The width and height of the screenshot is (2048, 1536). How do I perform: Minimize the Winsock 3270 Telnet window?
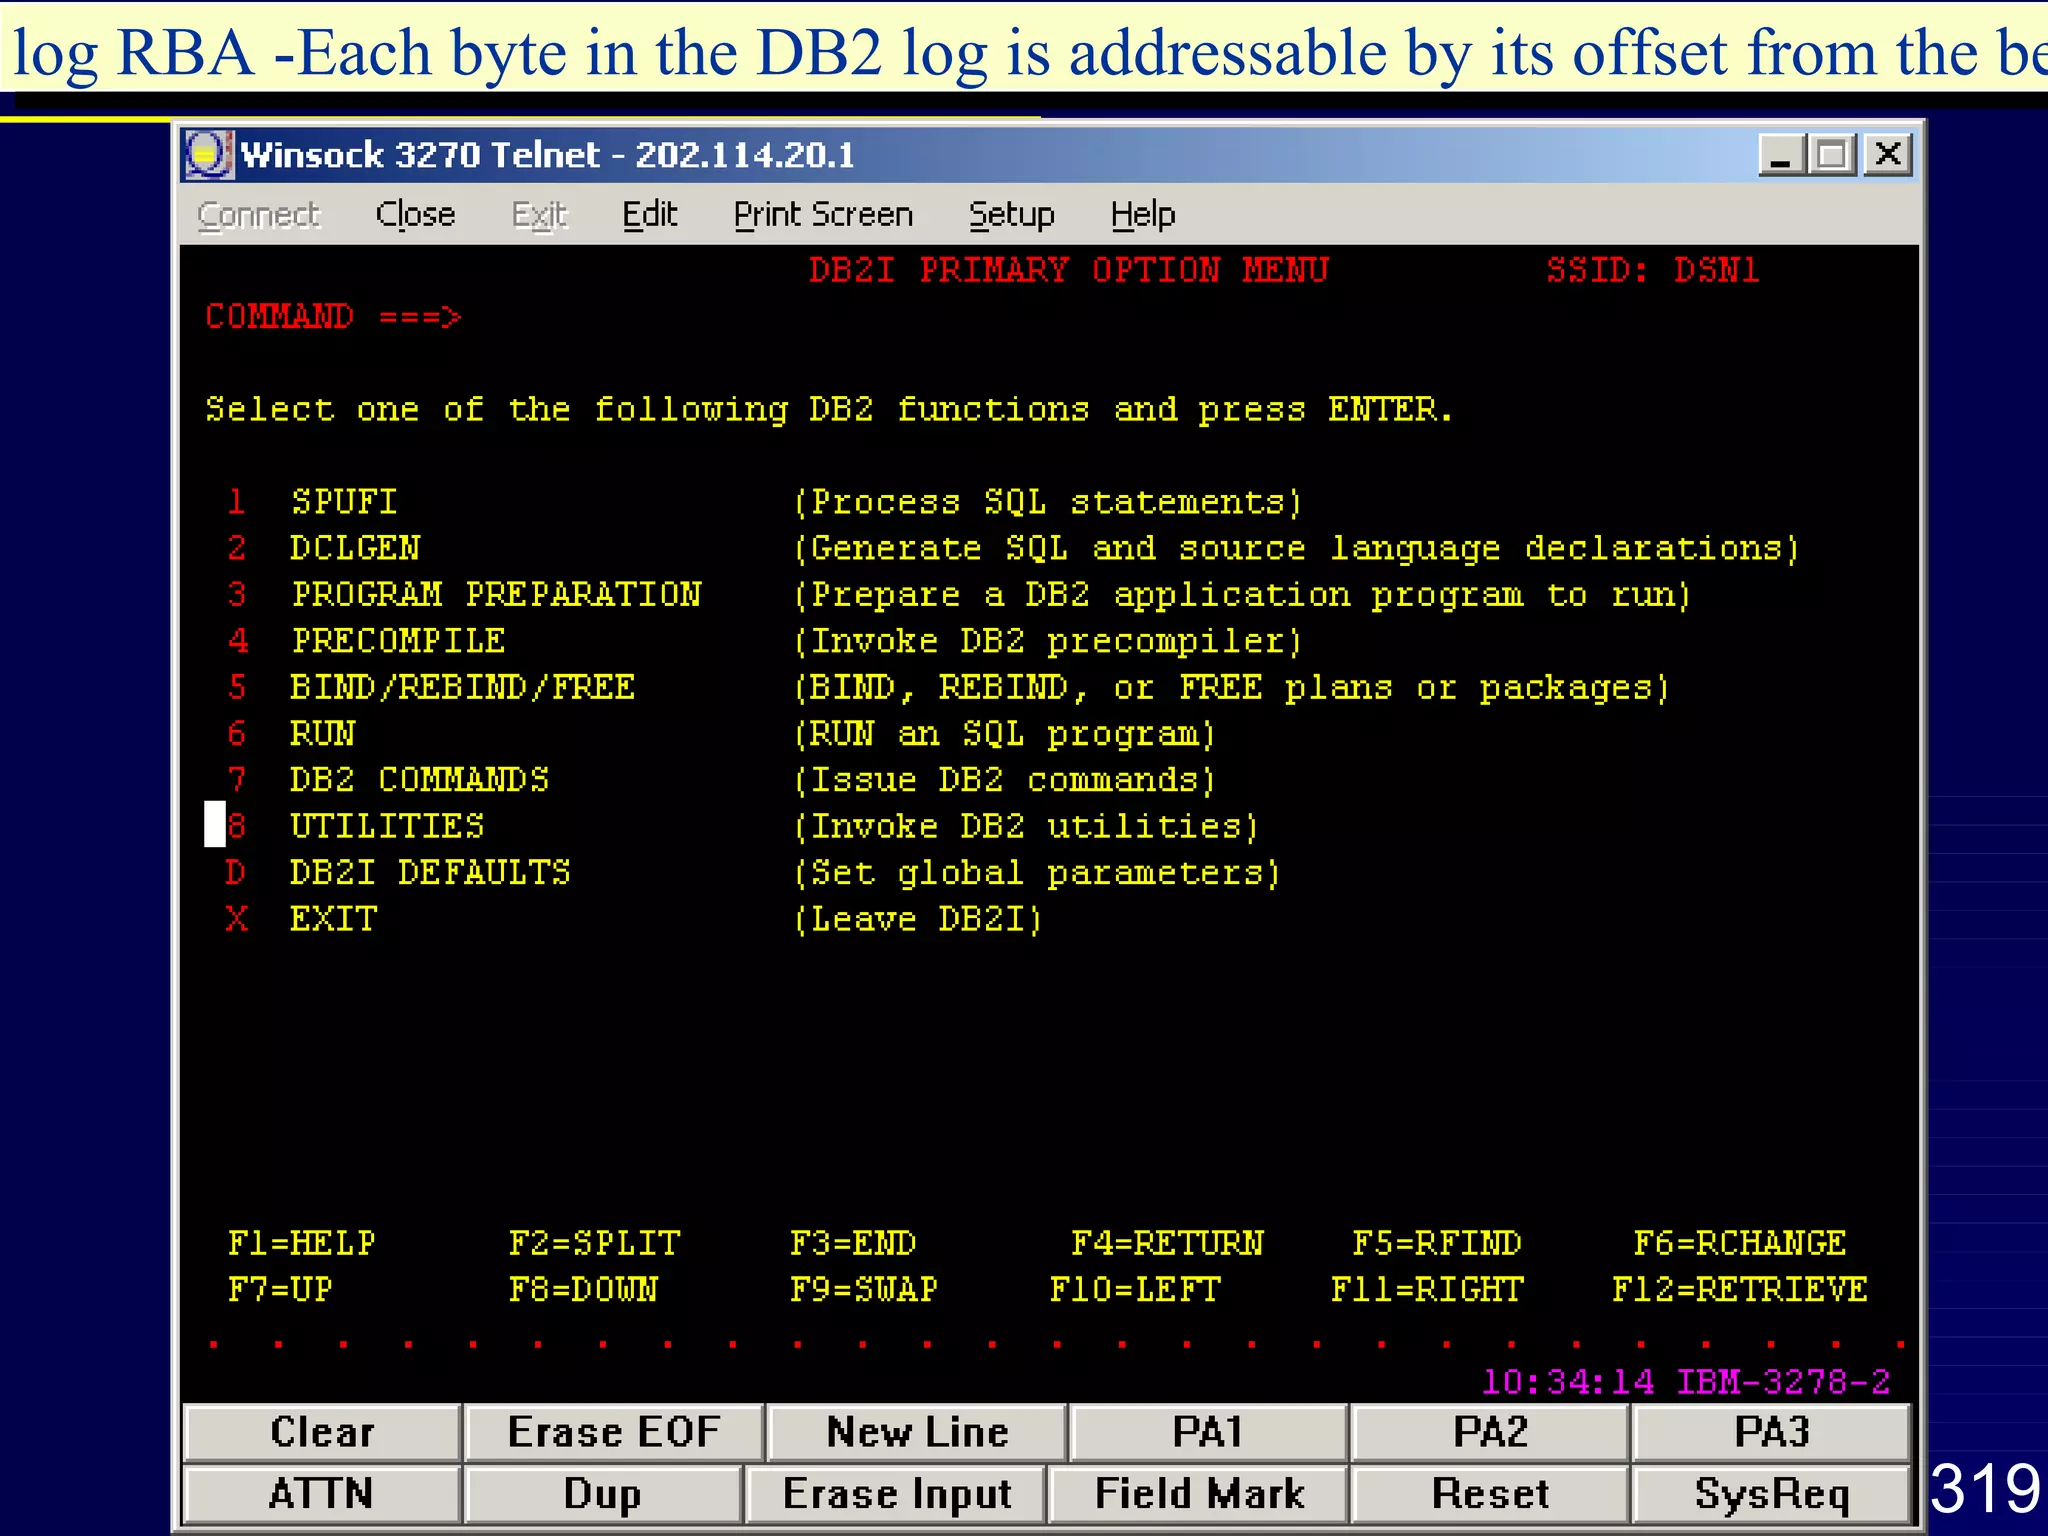pos(1782,155)
